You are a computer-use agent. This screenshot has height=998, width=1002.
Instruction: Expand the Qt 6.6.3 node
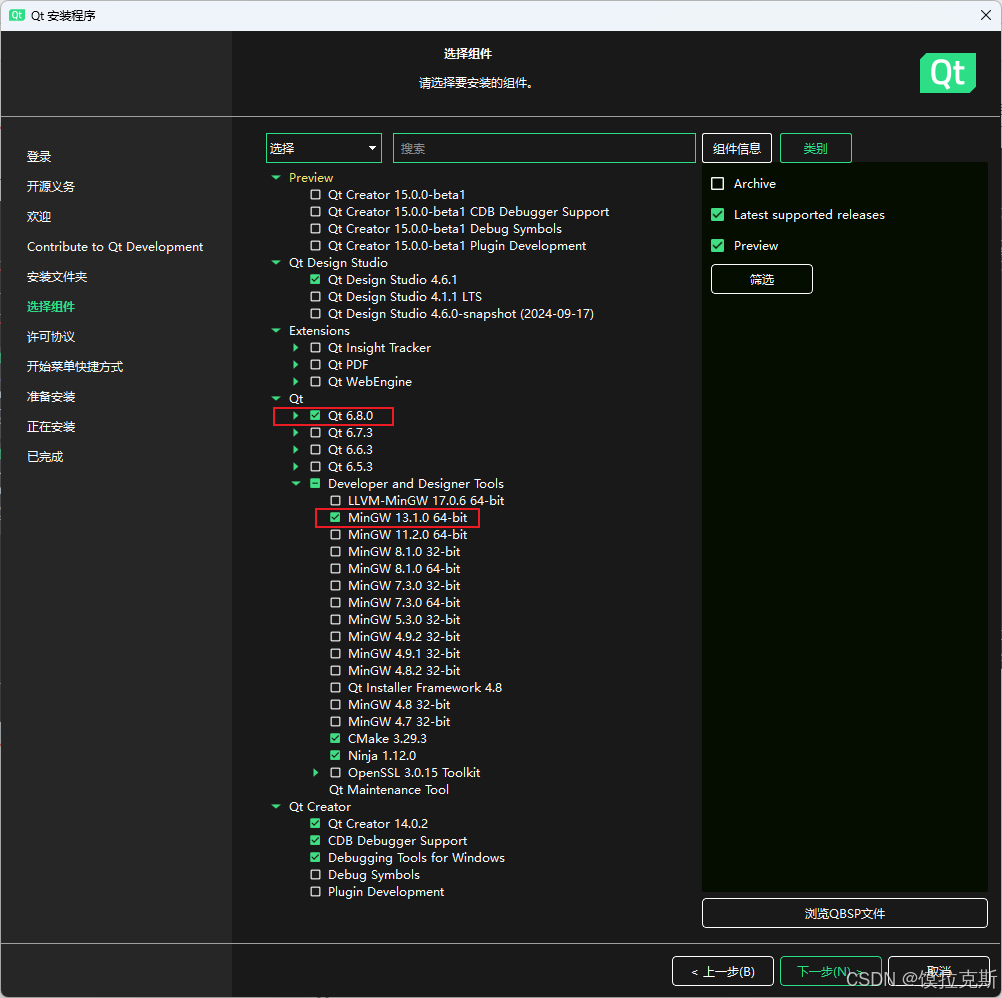tap(296, 449)
